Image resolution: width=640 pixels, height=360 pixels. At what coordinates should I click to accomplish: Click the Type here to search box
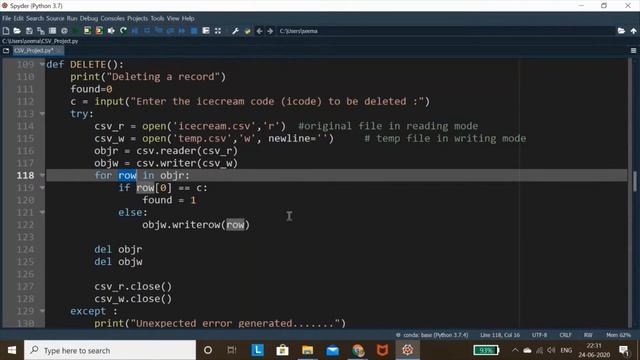(110, 350)
